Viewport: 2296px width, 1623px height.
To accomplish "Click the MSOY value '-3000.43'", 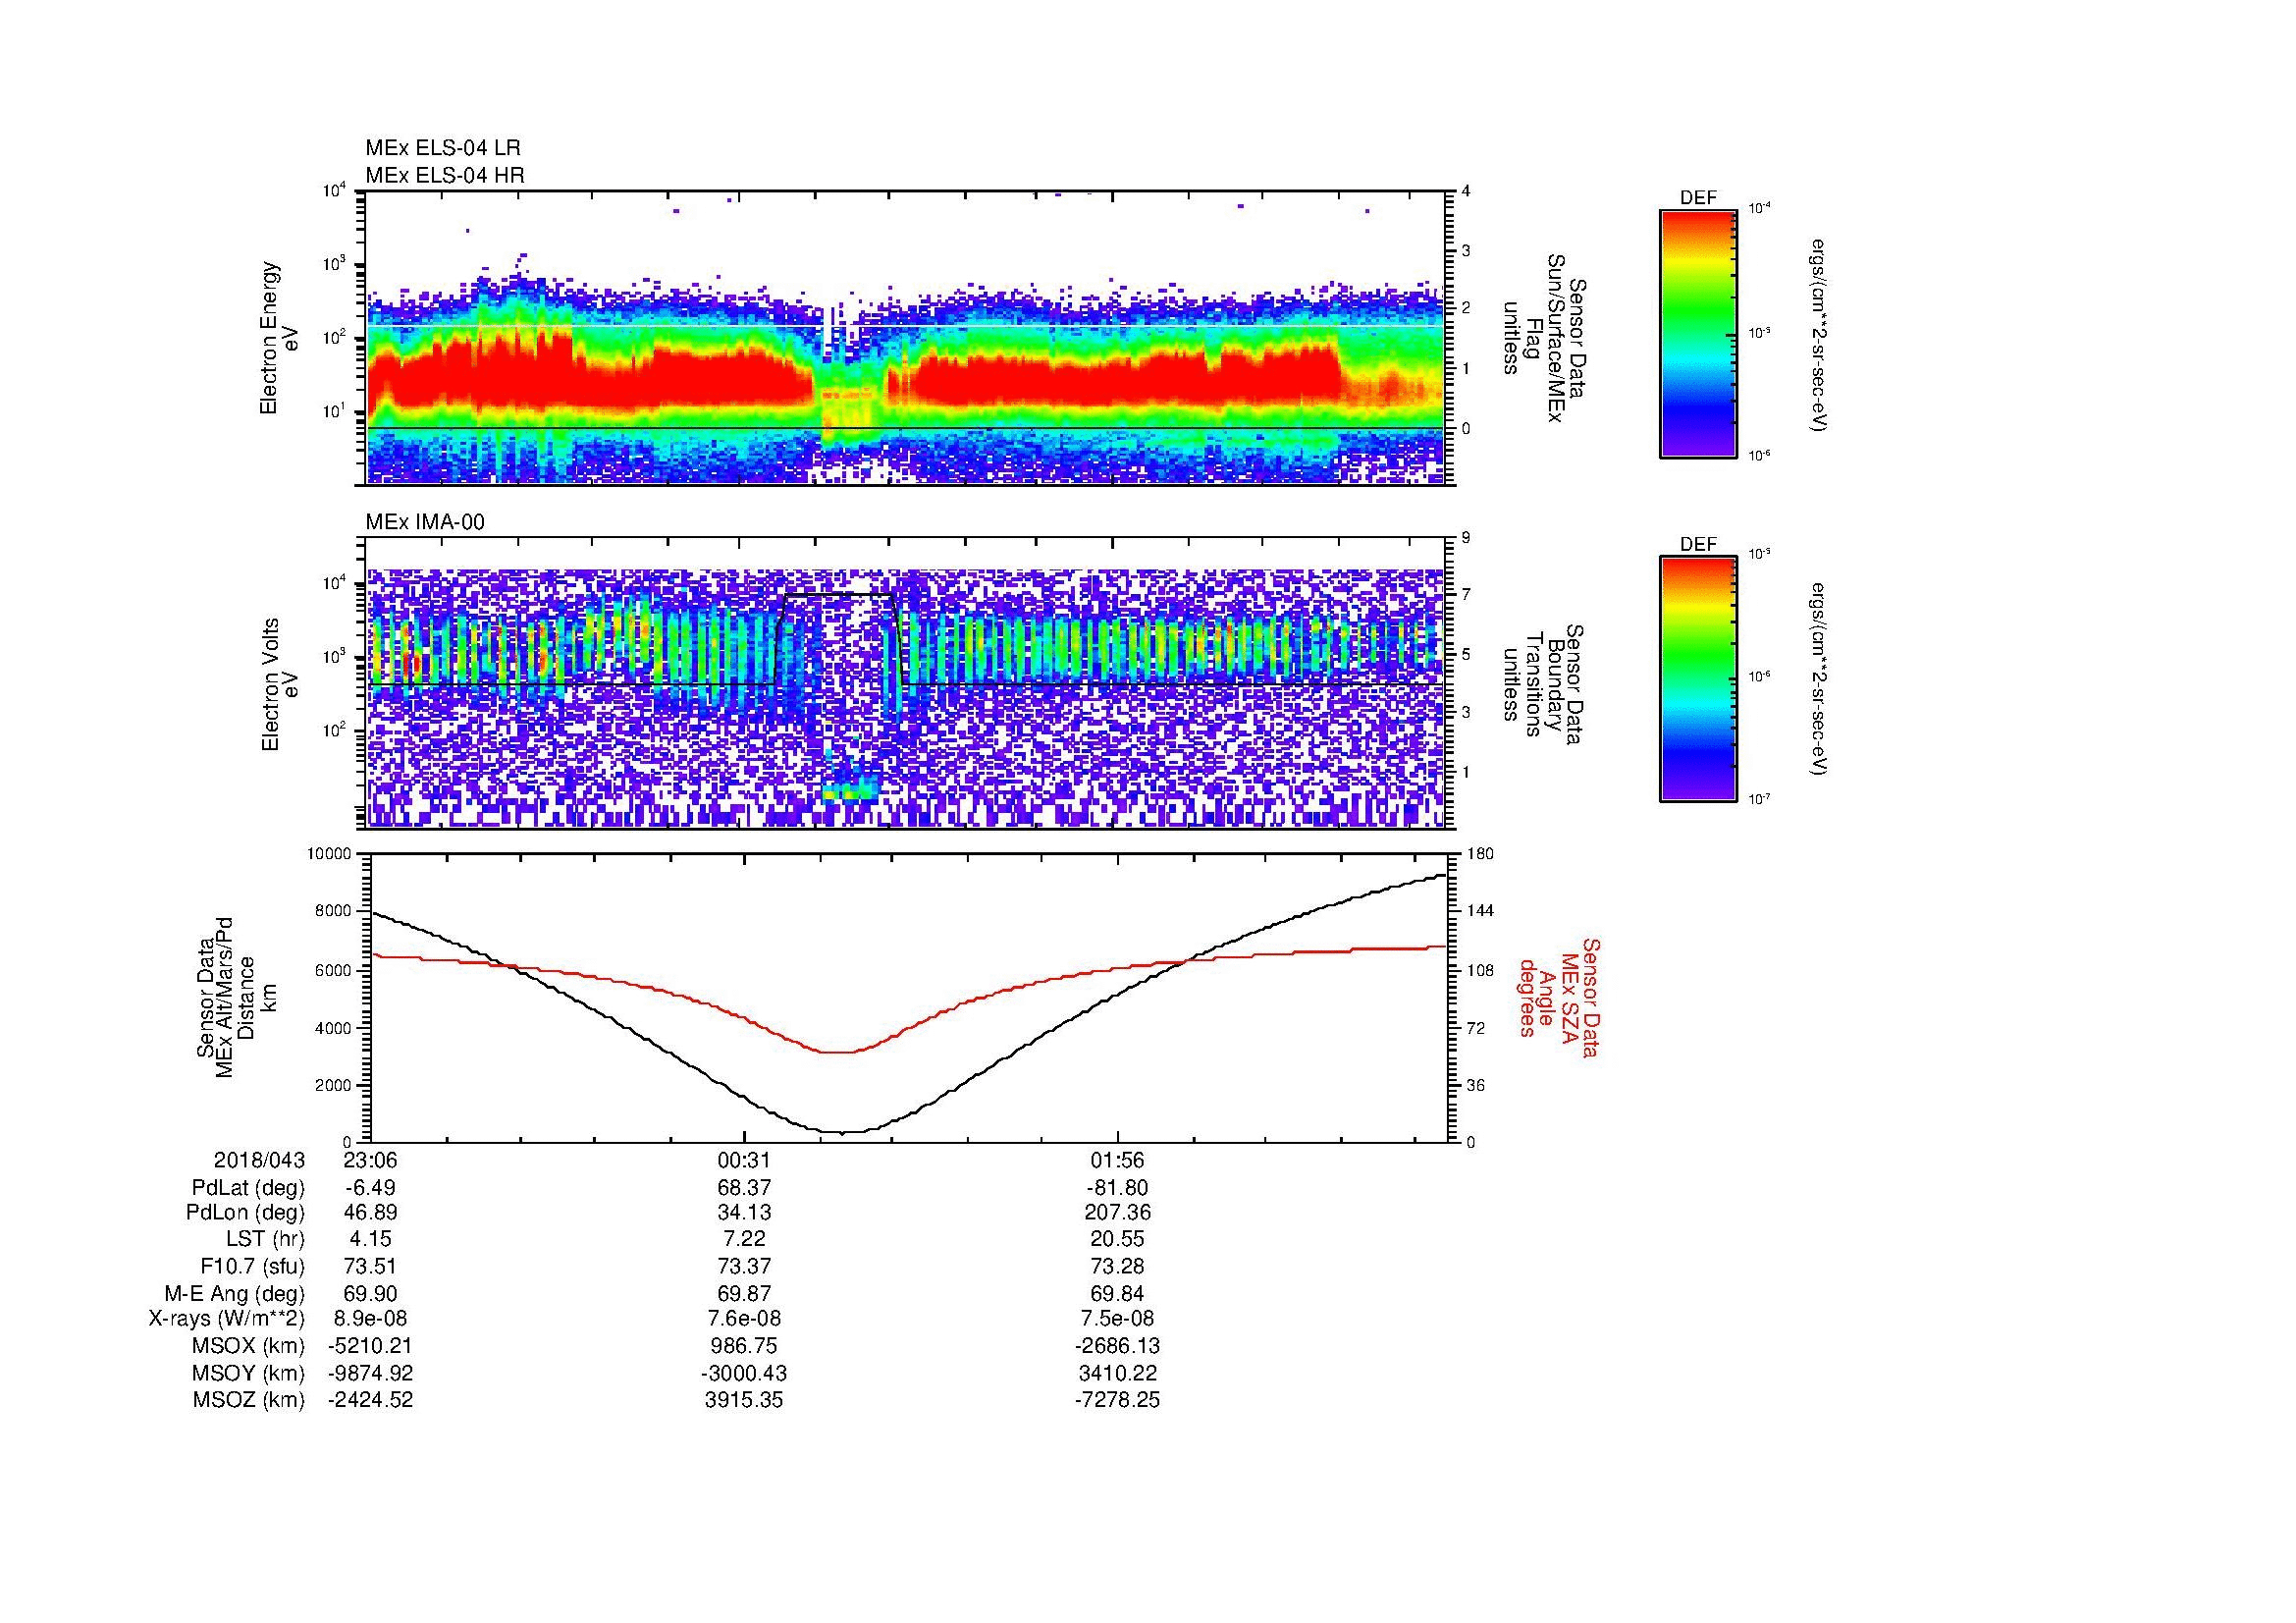I will [x=744, y=1373].
